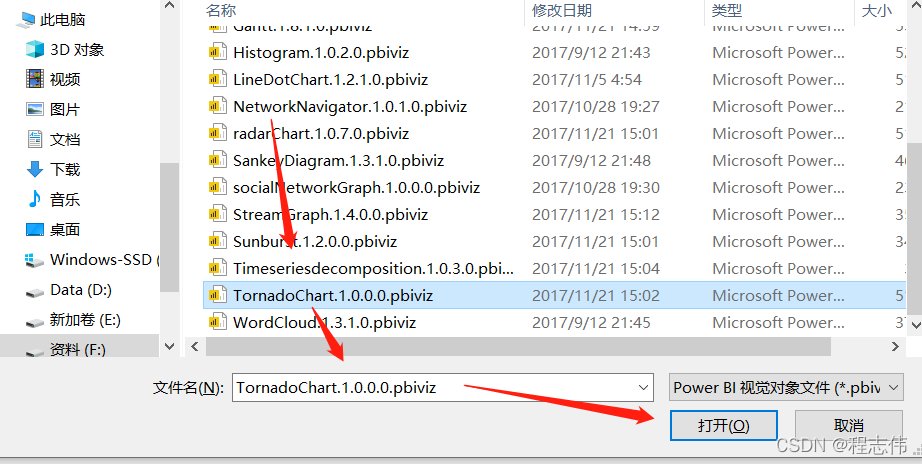Image resolution: width=922 pixels, height=464 pixels.
Task: Select radarChart.1.0.7.0.pbiviz in the list
Action: (x=321, y=133)
